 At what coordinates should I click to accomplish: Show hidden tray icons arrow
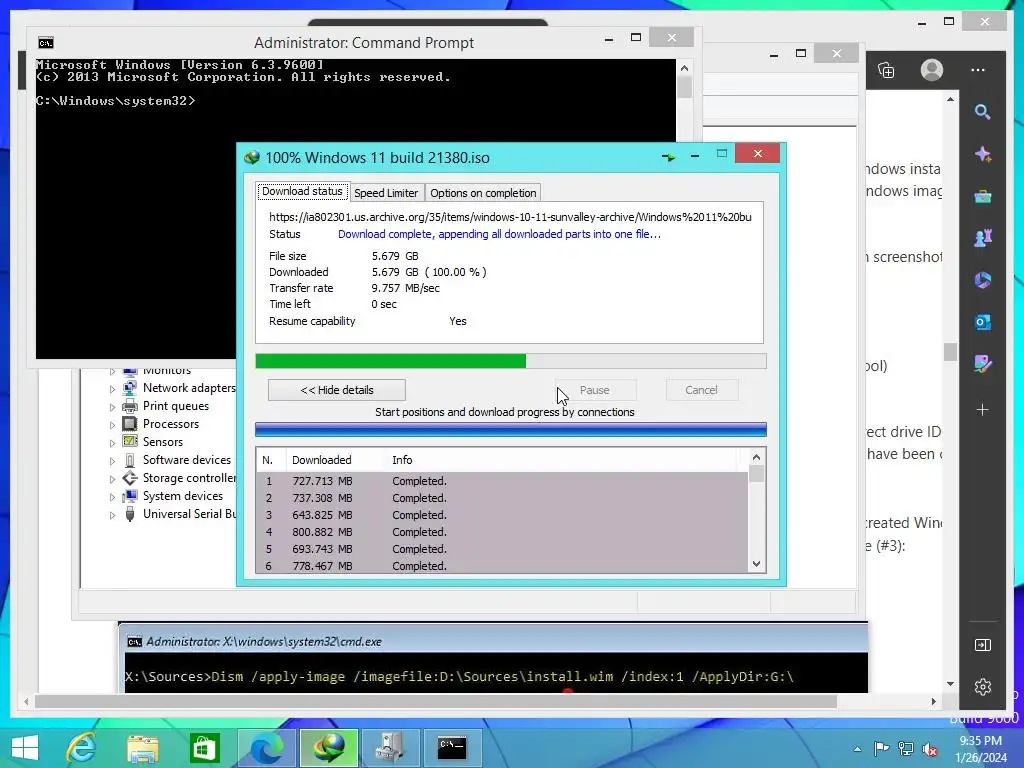pyautogui.click(x=857, y=749)
